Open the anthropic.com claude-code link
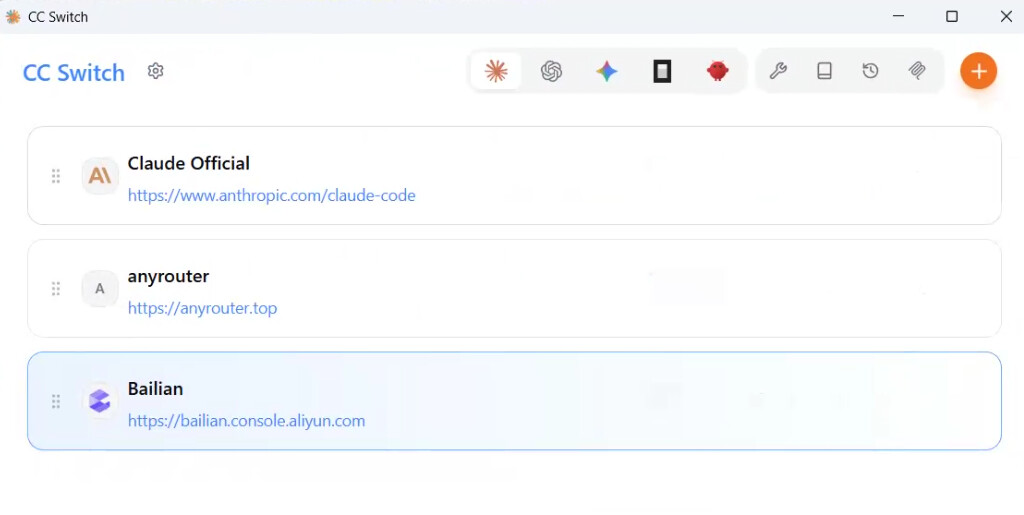The height and width of the screenshot is (515, 1024). (x=272, y=195)
